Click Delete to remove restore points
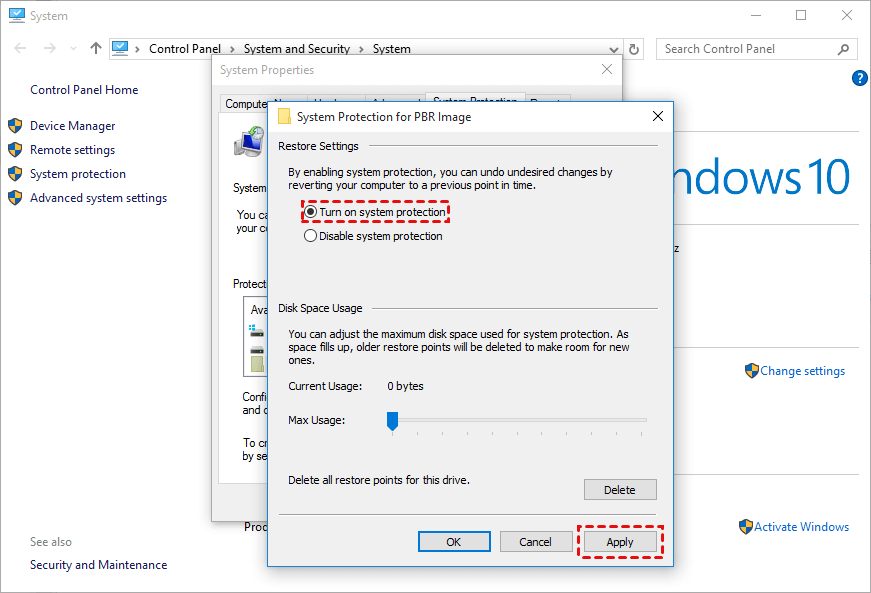The image size is (871, 593). click(620, 490)
